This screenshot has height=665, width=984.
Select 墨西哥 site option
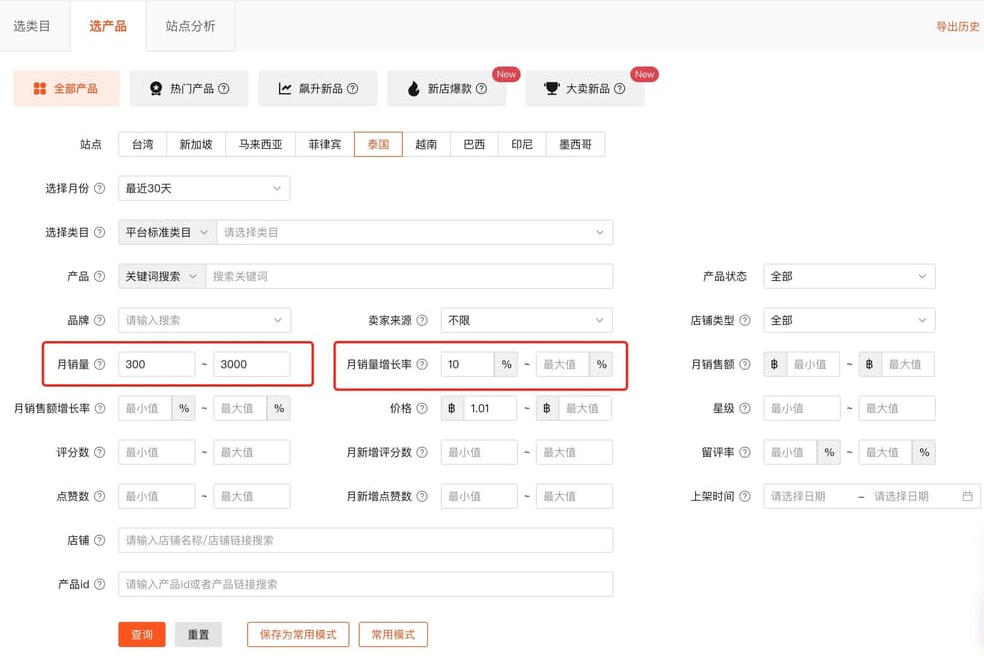[575, 144]
